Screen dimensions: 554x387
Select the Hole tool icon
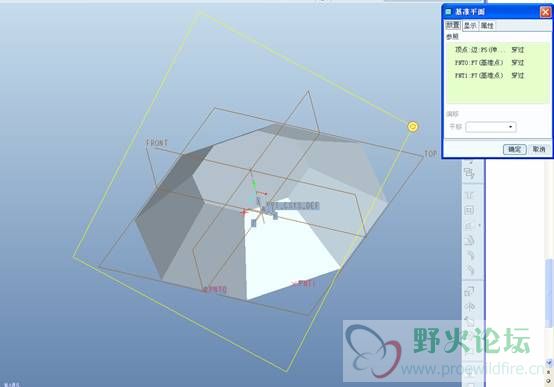(x=469, y=195)
